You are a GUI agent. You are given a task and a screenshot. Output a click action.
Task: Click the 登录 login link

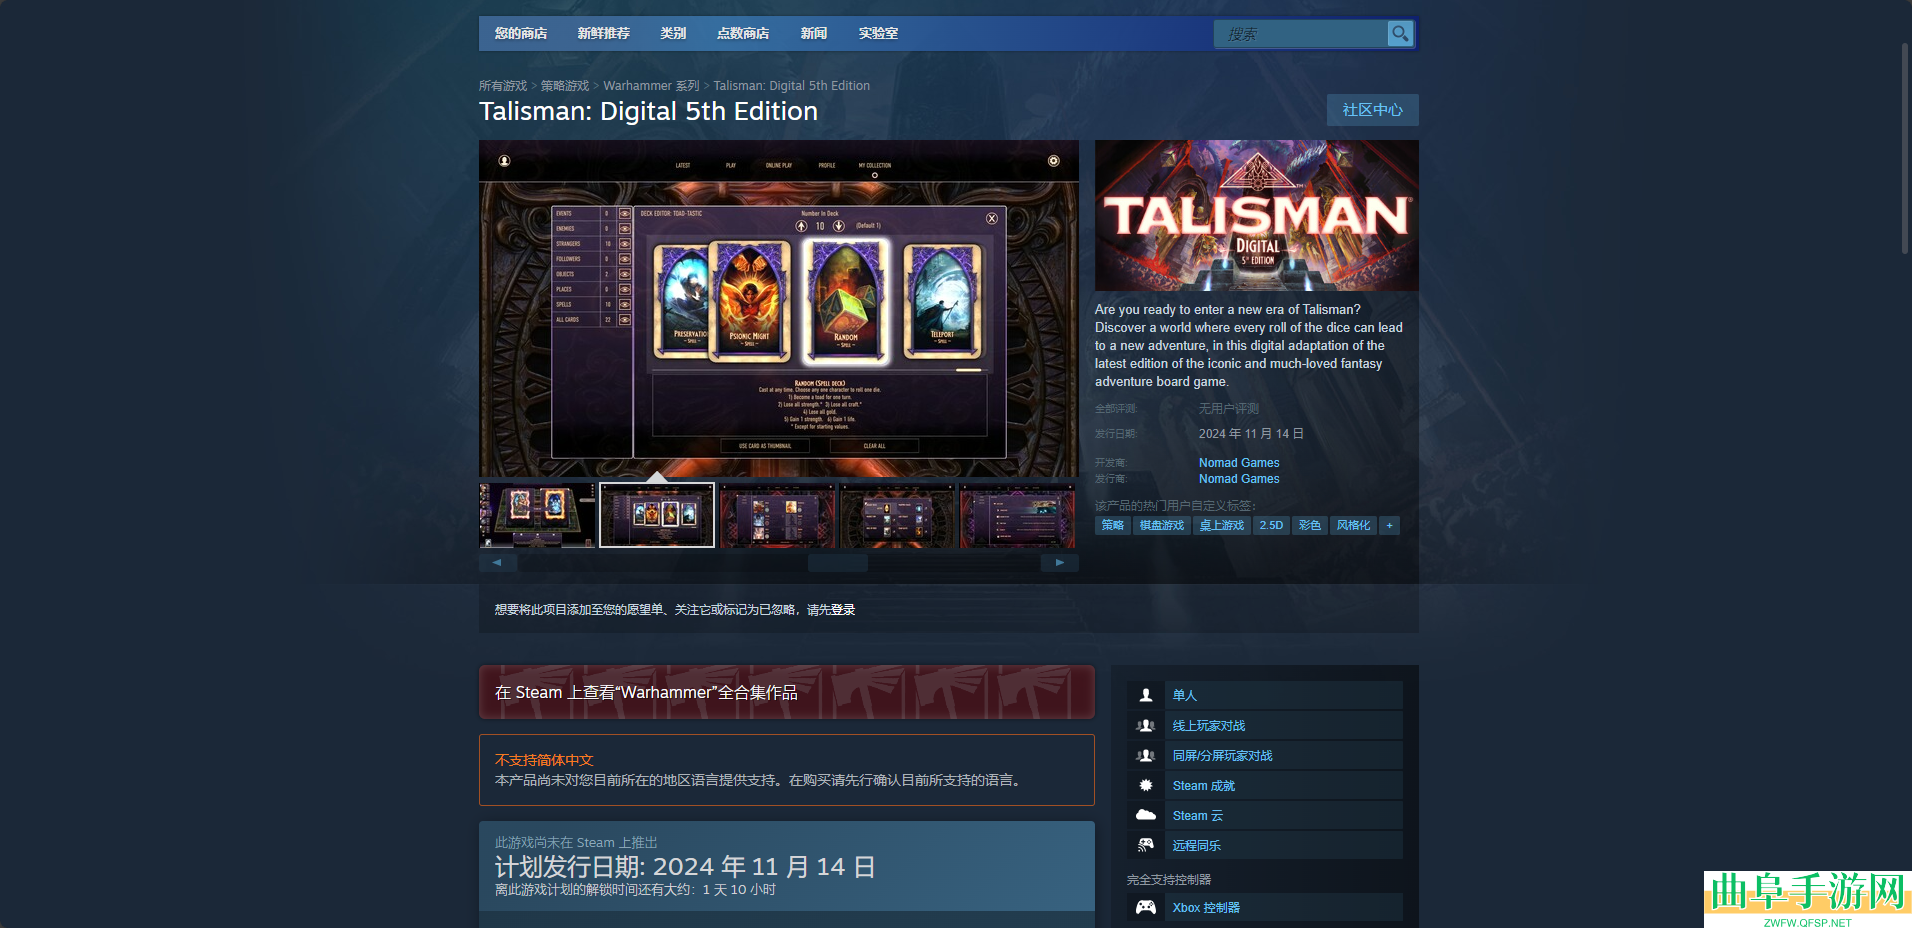point(843,610)
